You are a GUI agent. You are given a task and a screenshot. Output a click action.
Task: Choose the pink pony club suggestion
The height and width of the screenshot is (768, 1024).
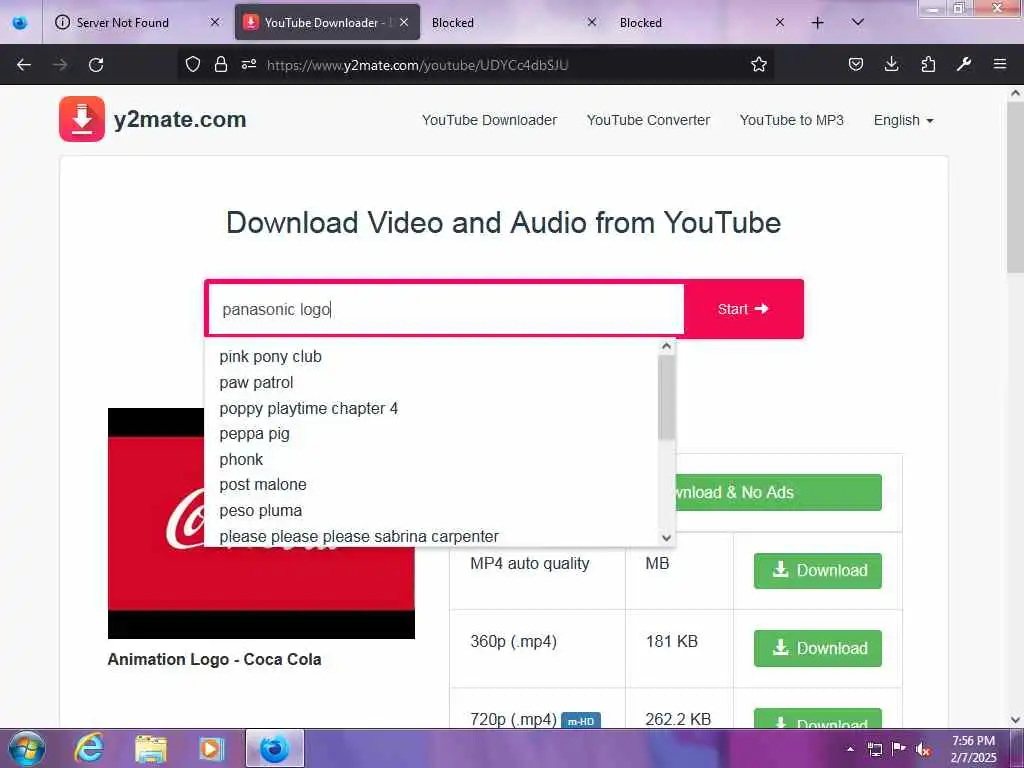point(431,357)
